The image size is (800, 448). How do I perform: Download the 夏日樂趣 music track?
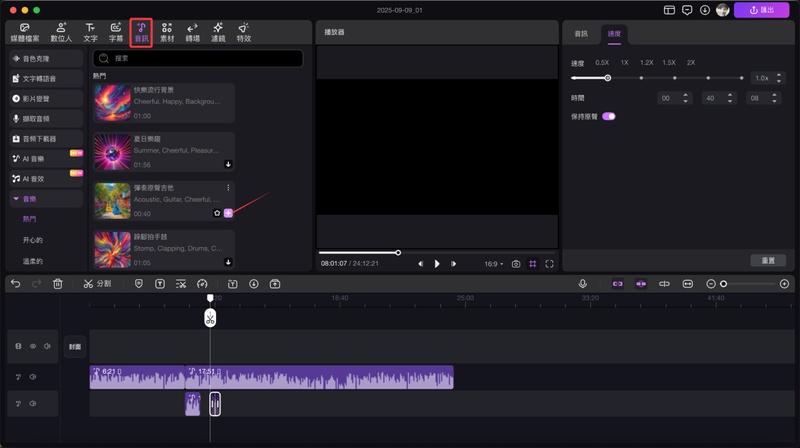[228, 164]
